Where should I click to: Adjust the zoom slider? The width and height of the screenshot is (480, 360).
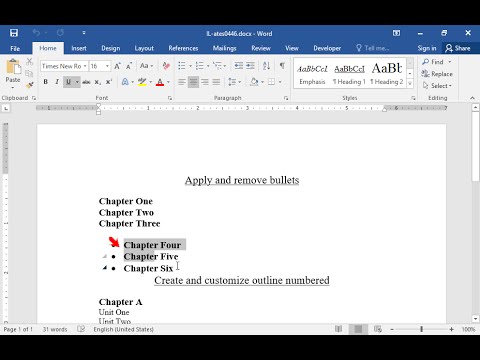pos(421,329)
